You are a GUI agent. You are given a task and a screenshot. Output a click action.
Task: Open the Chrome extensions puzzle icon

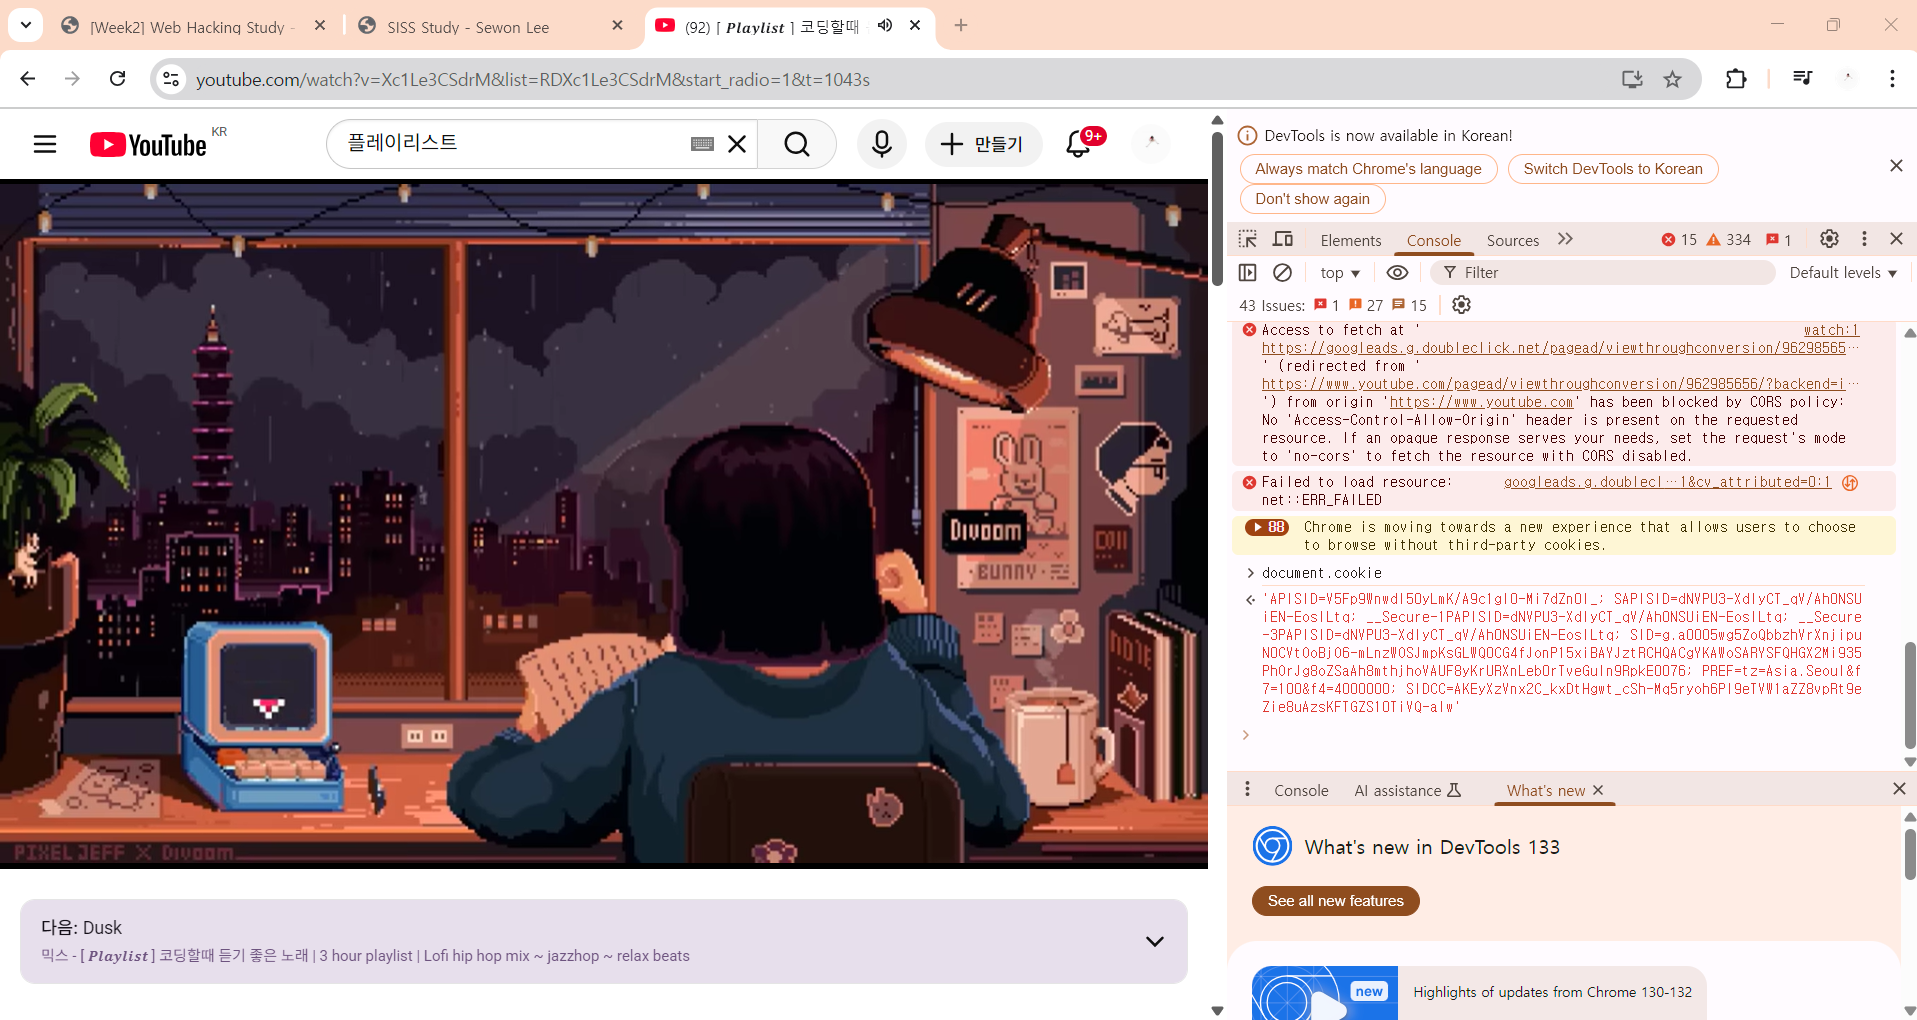(x=1736, y=79)
